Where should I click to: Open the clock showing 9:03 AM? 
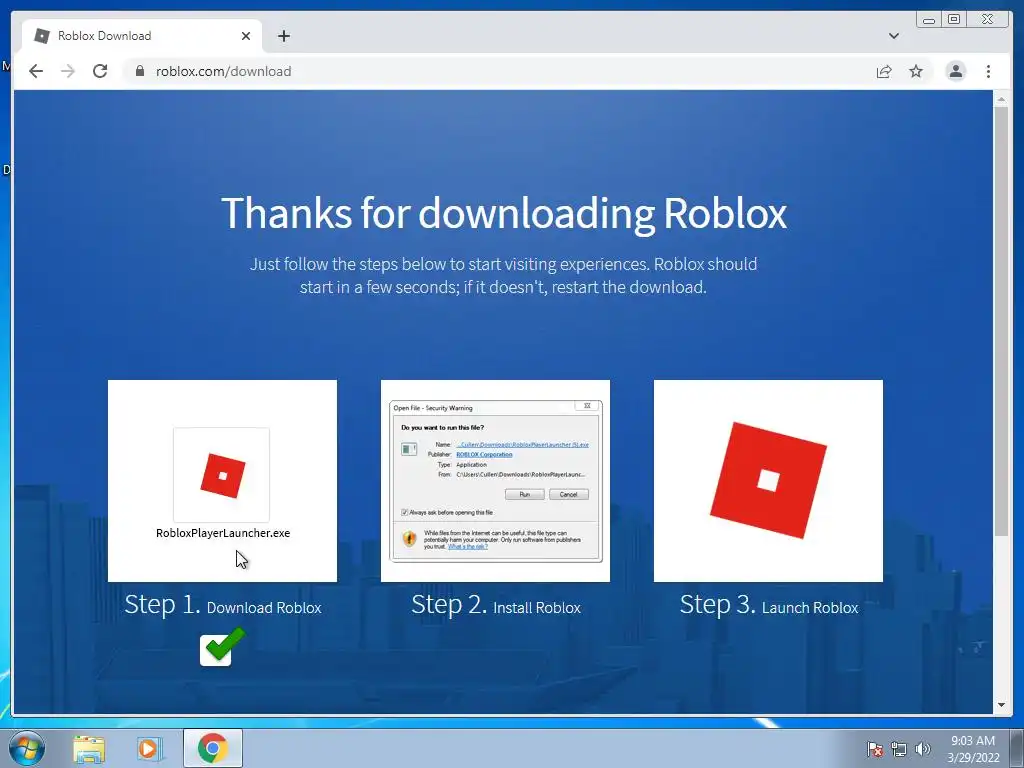[x=973, y=749]
